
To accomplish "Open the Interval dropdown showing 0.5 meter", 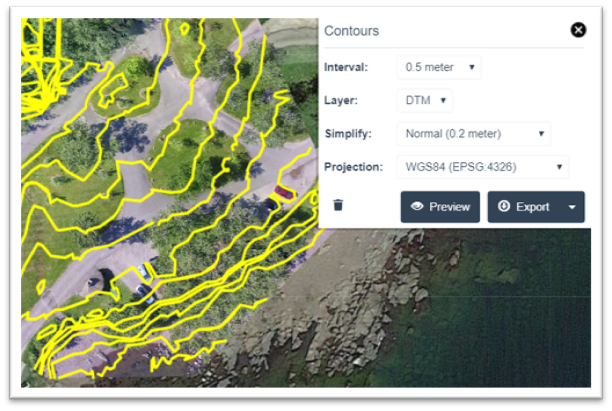I will click(438, 68).
